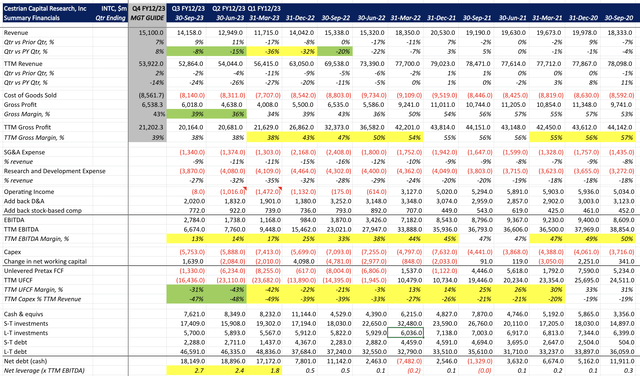
Task: Select gross profit value 6,538.3
Action: click(x=152, y=105)
